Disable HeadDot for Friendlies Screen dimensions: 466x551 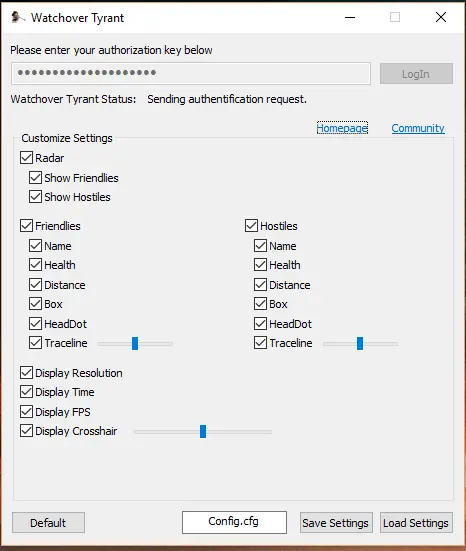35,324
